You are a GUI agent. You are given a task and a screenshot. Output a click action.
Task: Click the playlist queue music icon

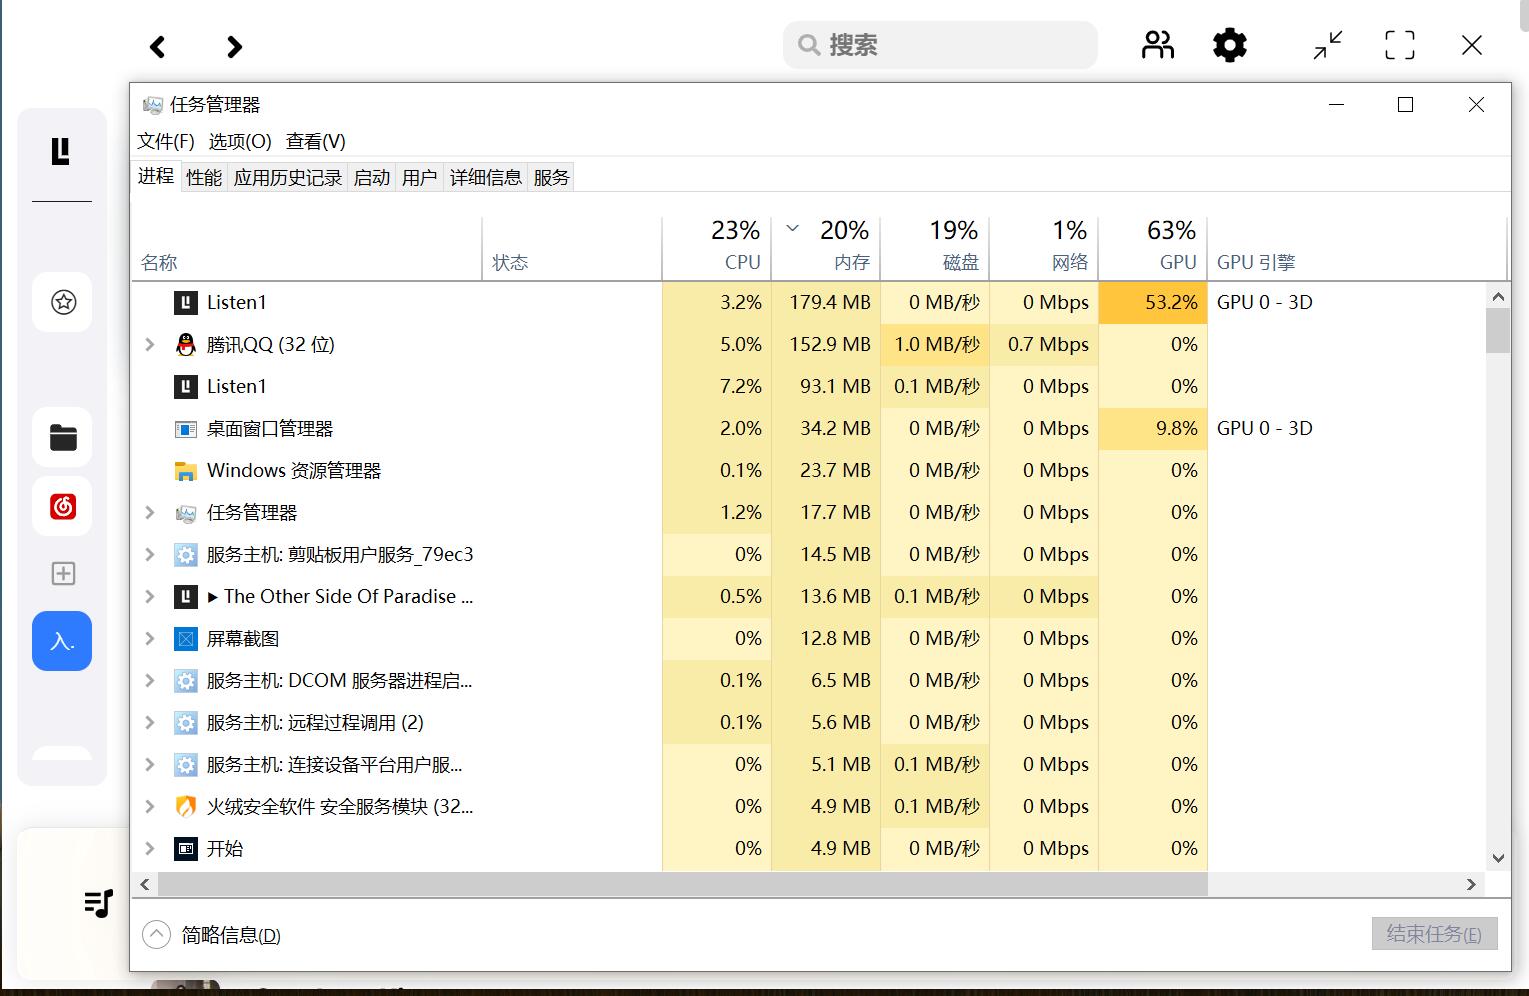pos(98,904)
